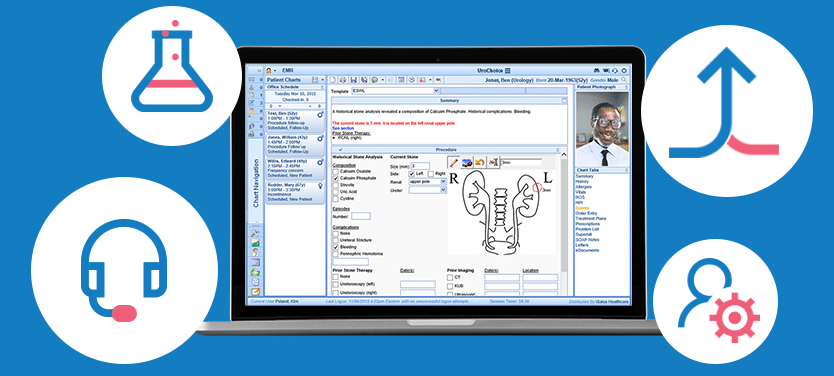834x376 pixels.
Task: Click the Episodes Number input field
Action: [x=361, y=216]
